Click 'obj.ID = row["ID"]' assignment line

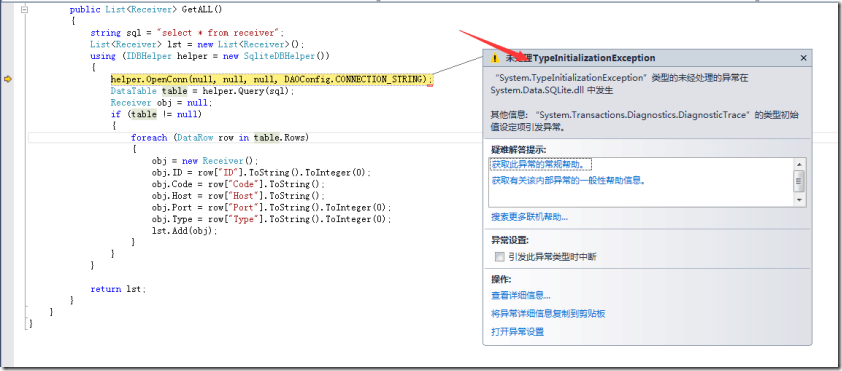(x=261, y=173)
